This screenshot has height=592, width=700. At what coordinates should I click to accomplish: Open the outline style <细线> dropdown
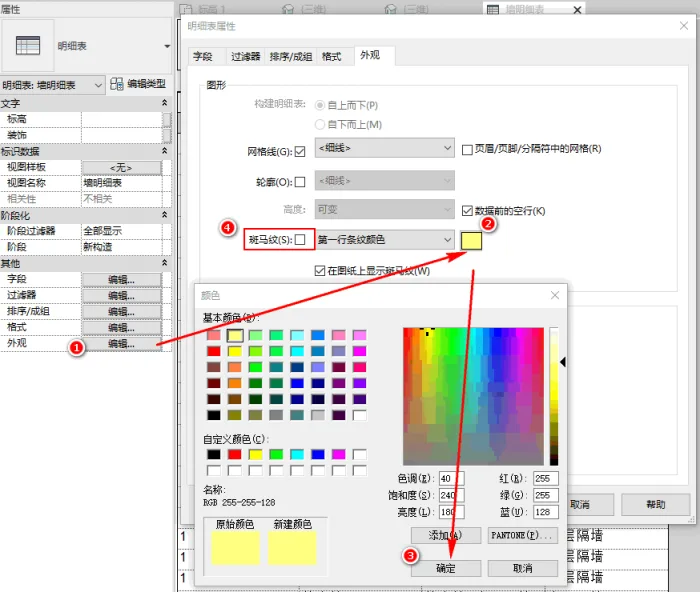(x=385, y=180)
